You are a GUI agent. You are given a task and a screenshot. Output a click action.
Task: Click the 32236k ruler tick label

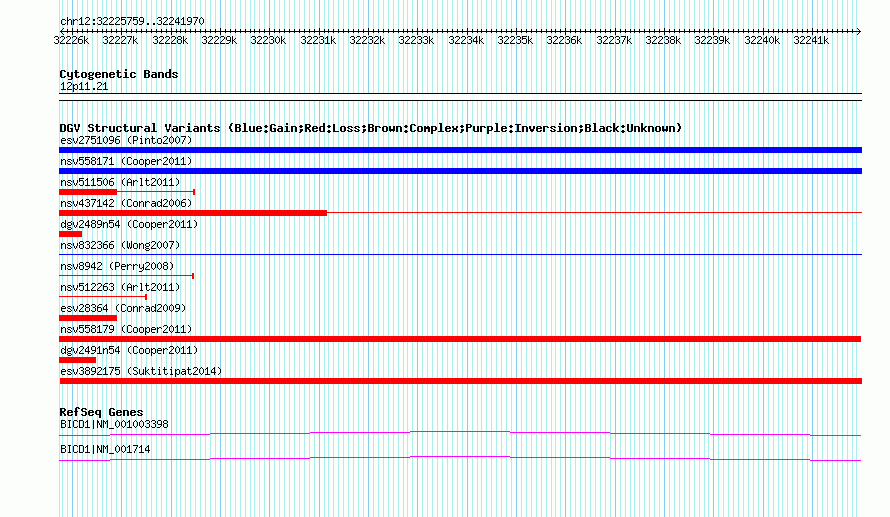(x=564, y=40)
